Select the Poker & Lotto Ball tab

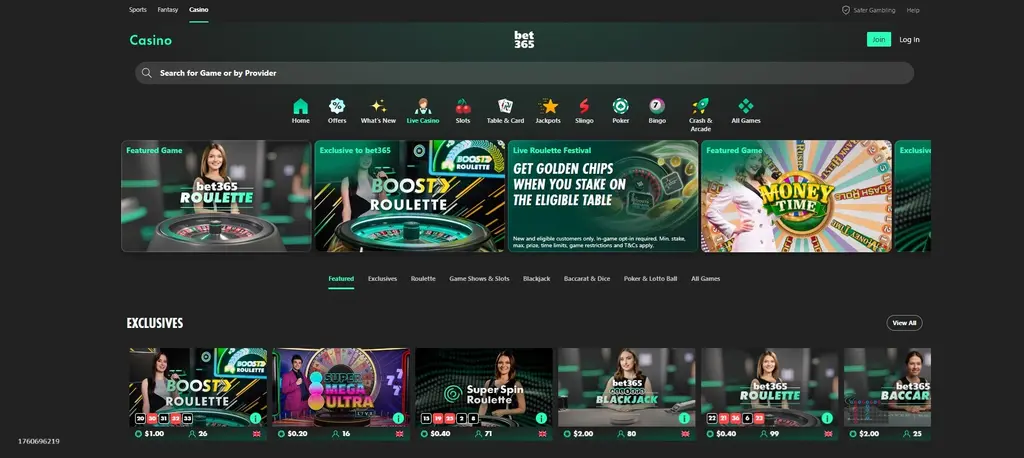(650, 279)
